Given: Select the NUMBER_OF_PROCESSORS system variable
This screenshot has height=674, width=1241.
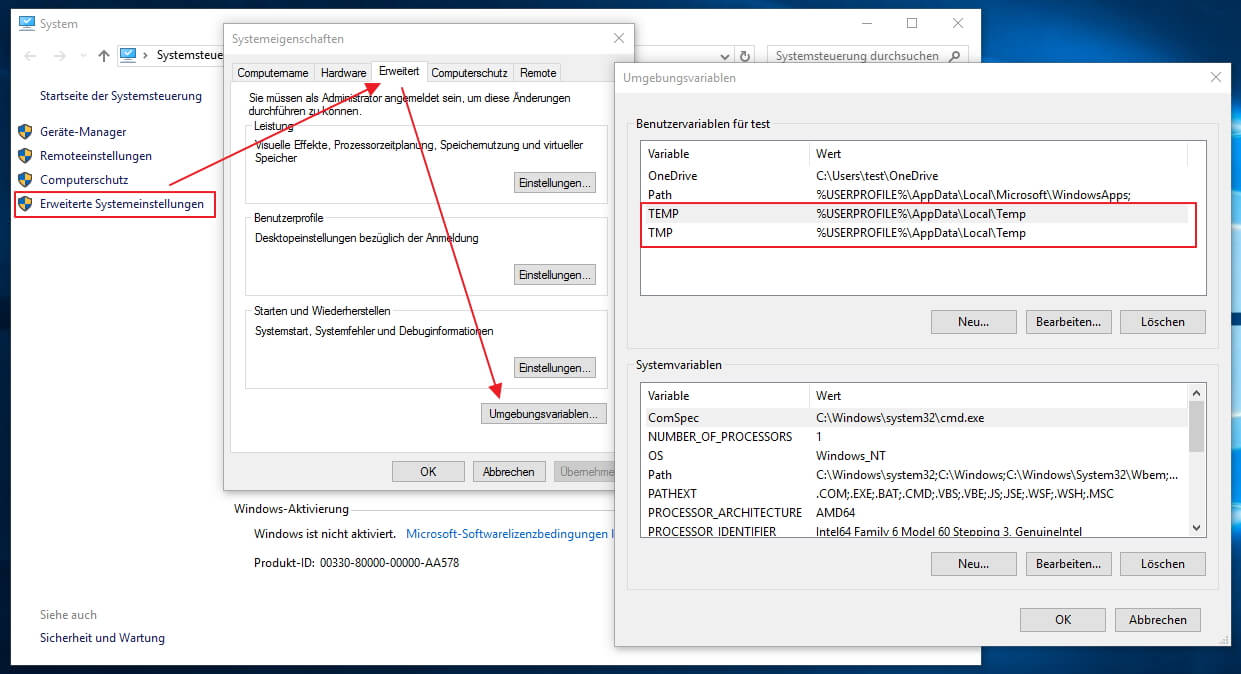Looking at the screenshot, I should coord(915,436).
